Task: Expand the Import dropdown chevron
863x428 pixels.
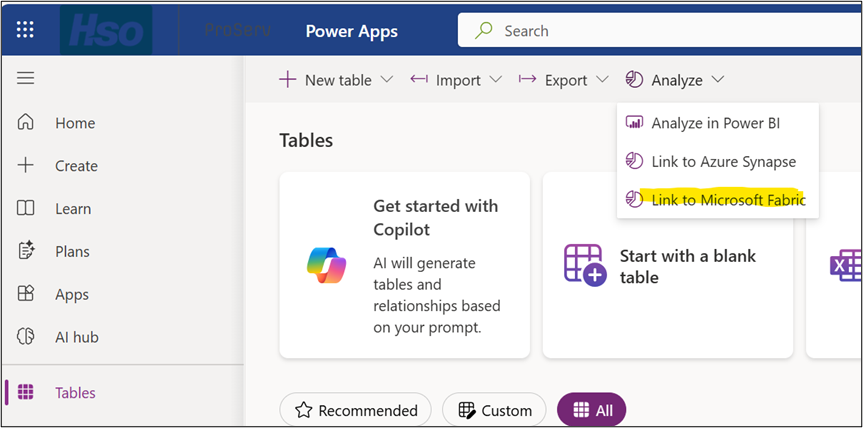Action: point(497,80)
